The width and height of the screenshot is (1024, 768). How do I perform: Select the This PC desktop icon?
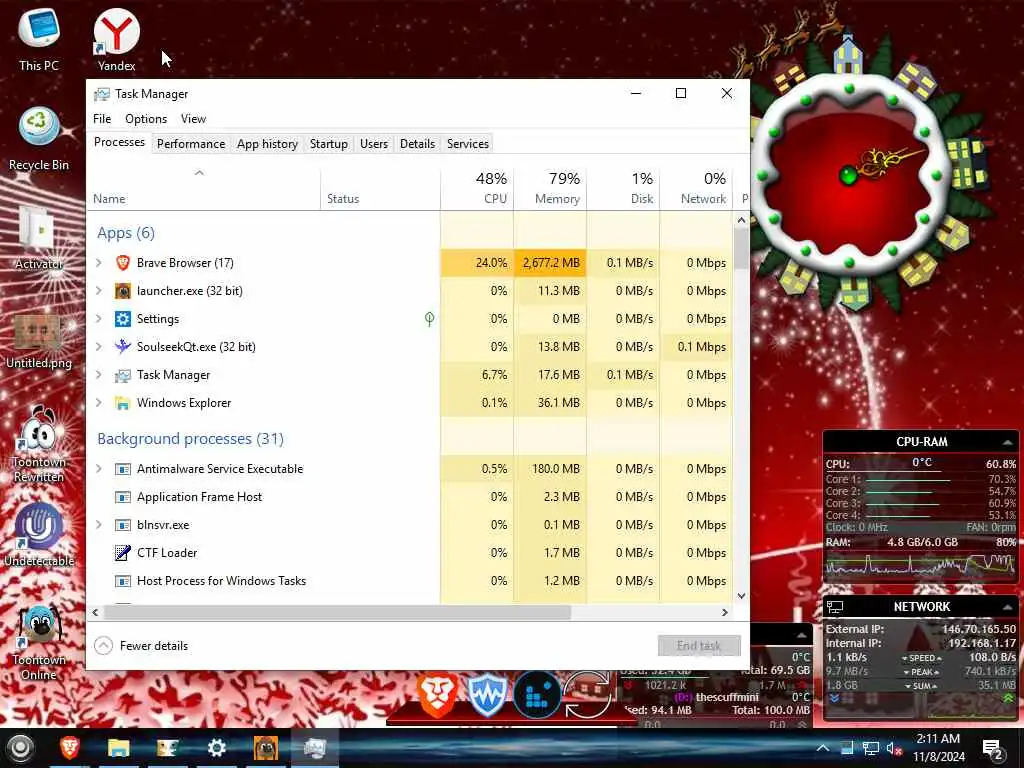[x=39, y=39]
